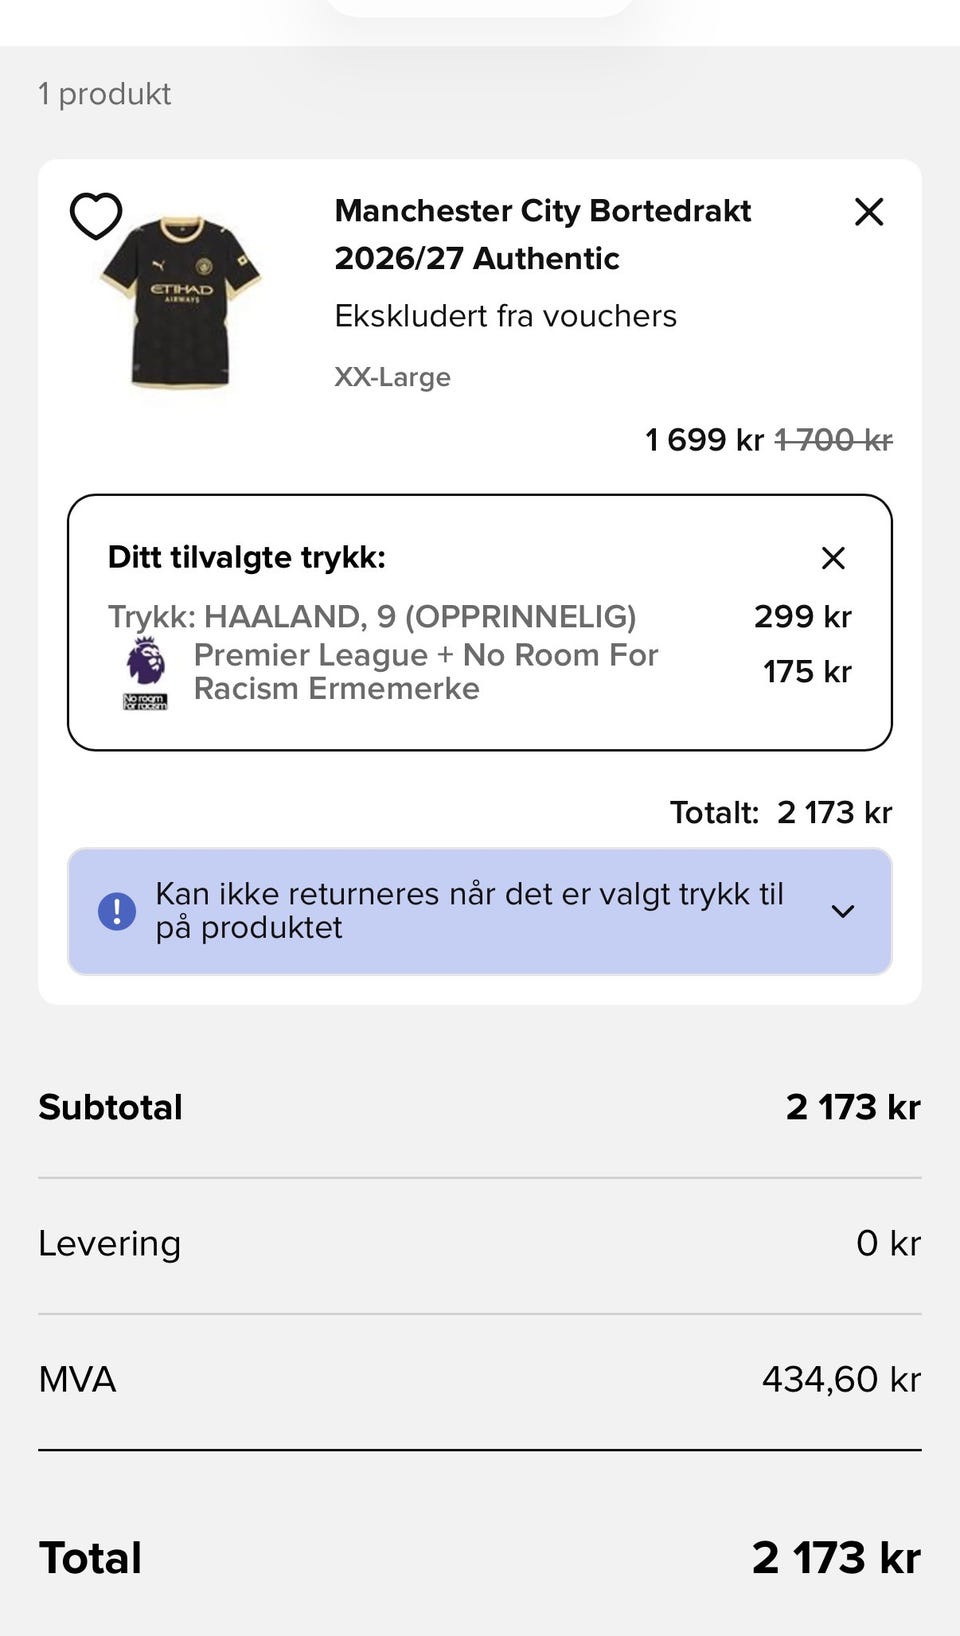960x1636 pixels.
Task: Tap the 1 699 kr sale price
Action: 704,440
